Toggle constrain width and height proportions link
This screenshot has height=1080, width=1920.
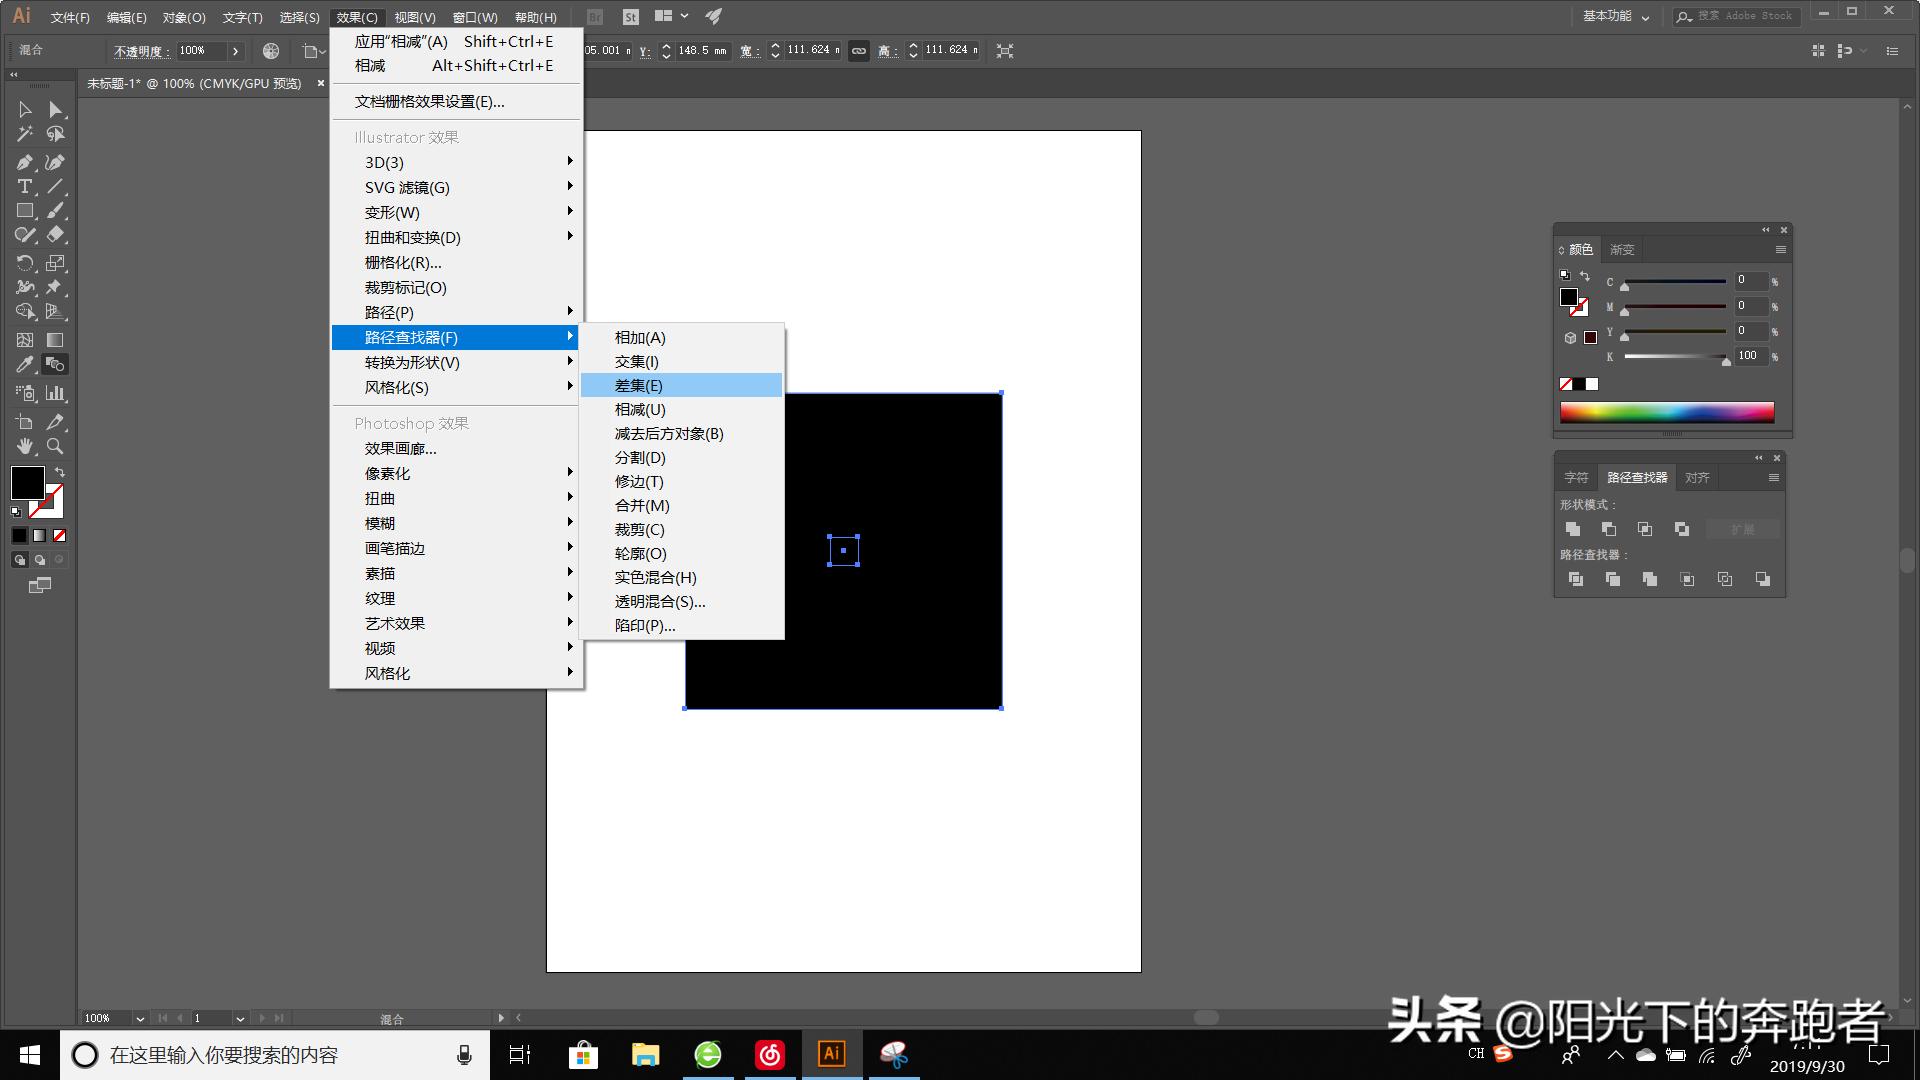tap(858, 51)
